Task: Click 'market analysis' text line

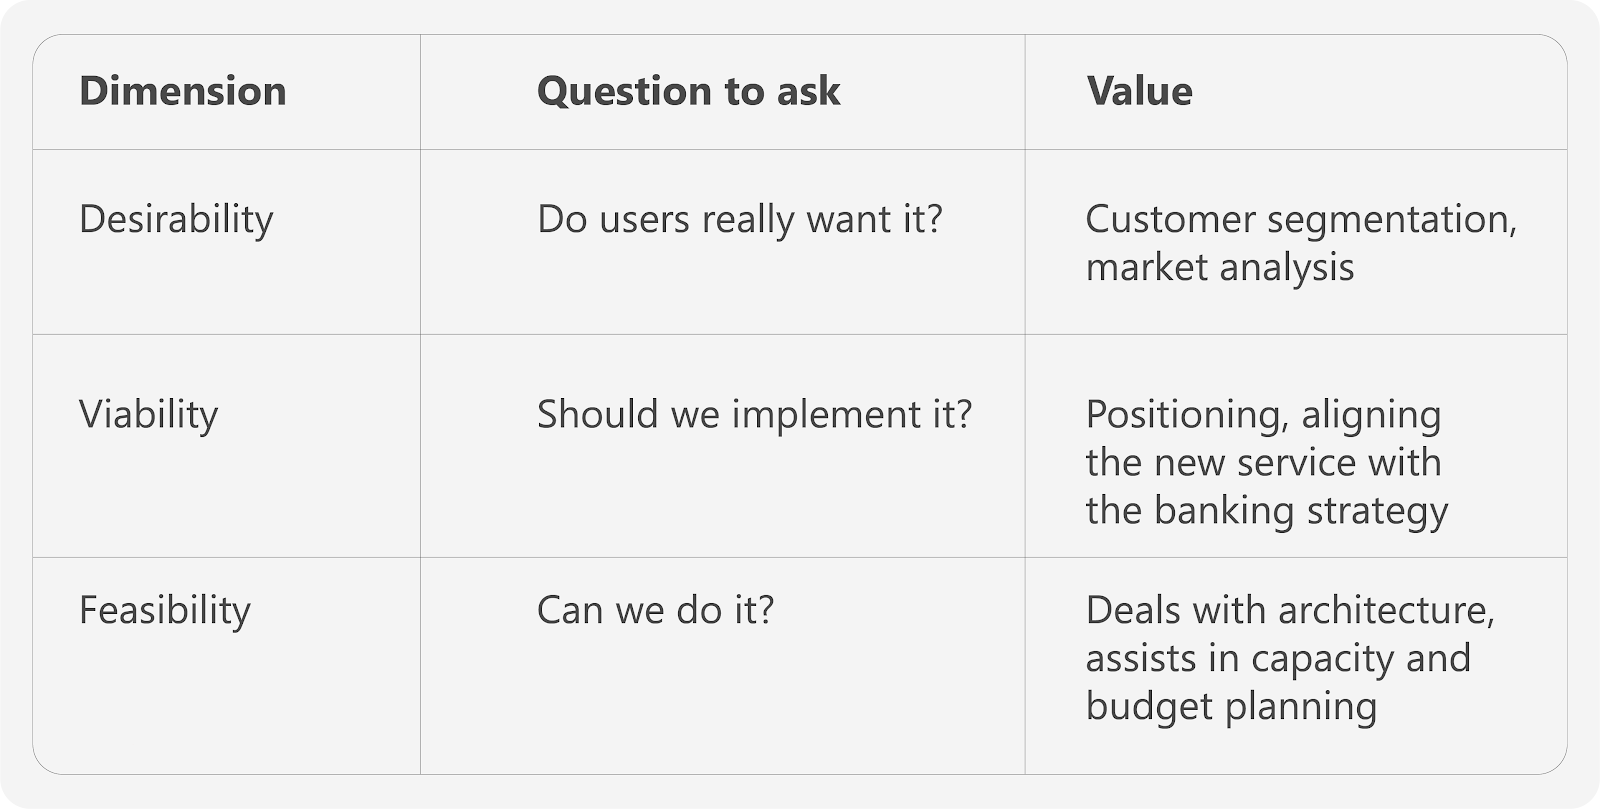Action: pos(1220,267)
